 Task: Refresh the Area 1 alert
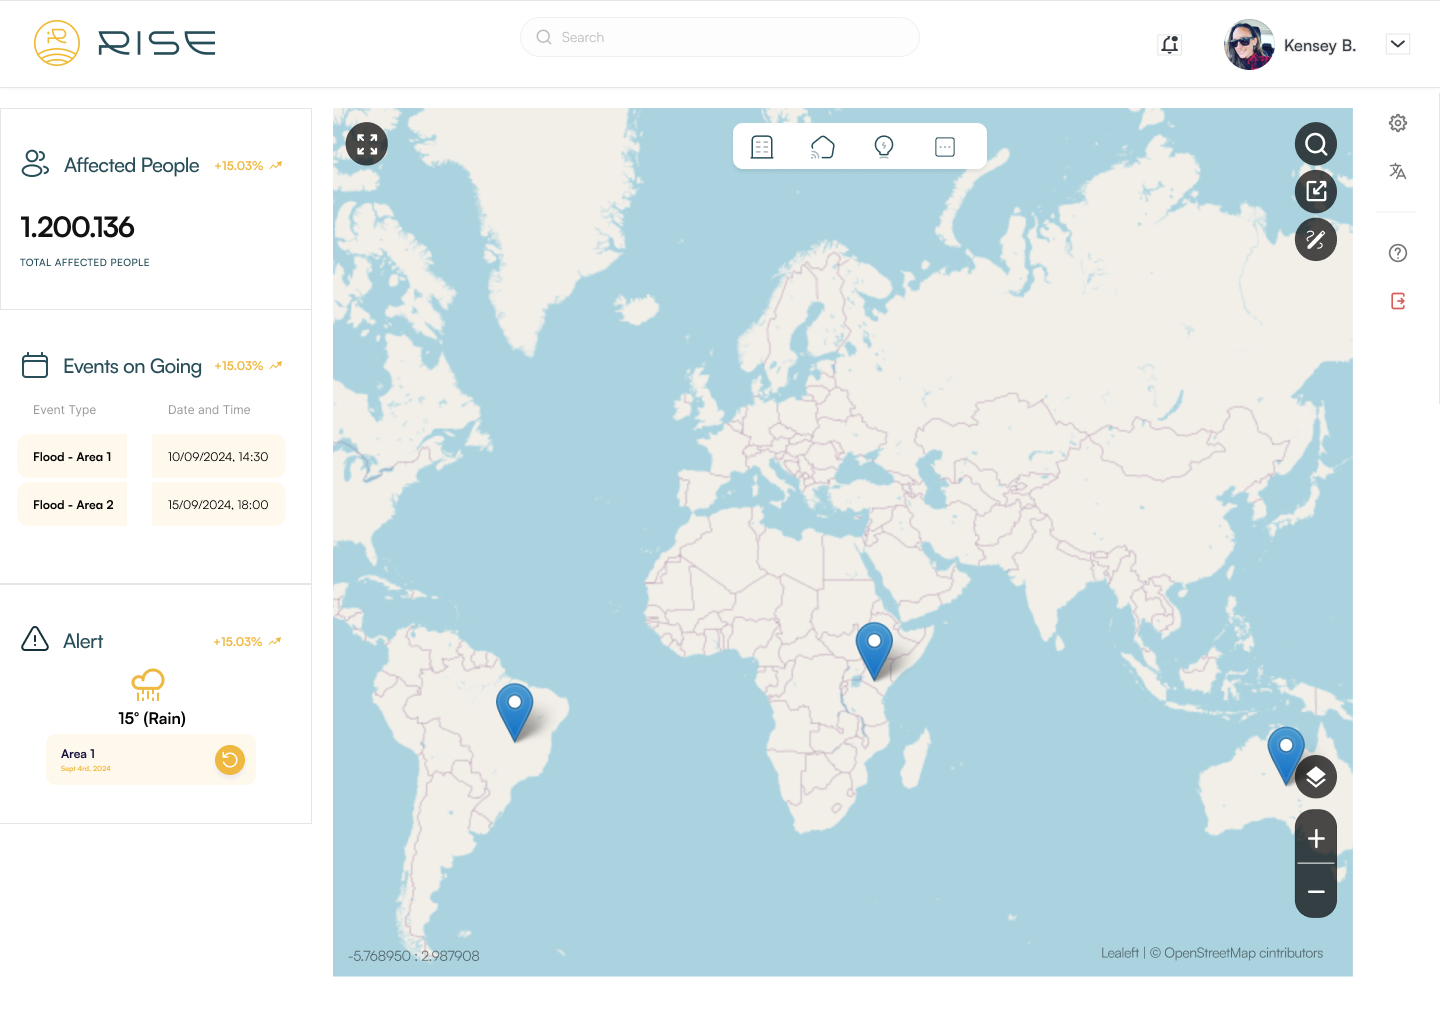230,760
